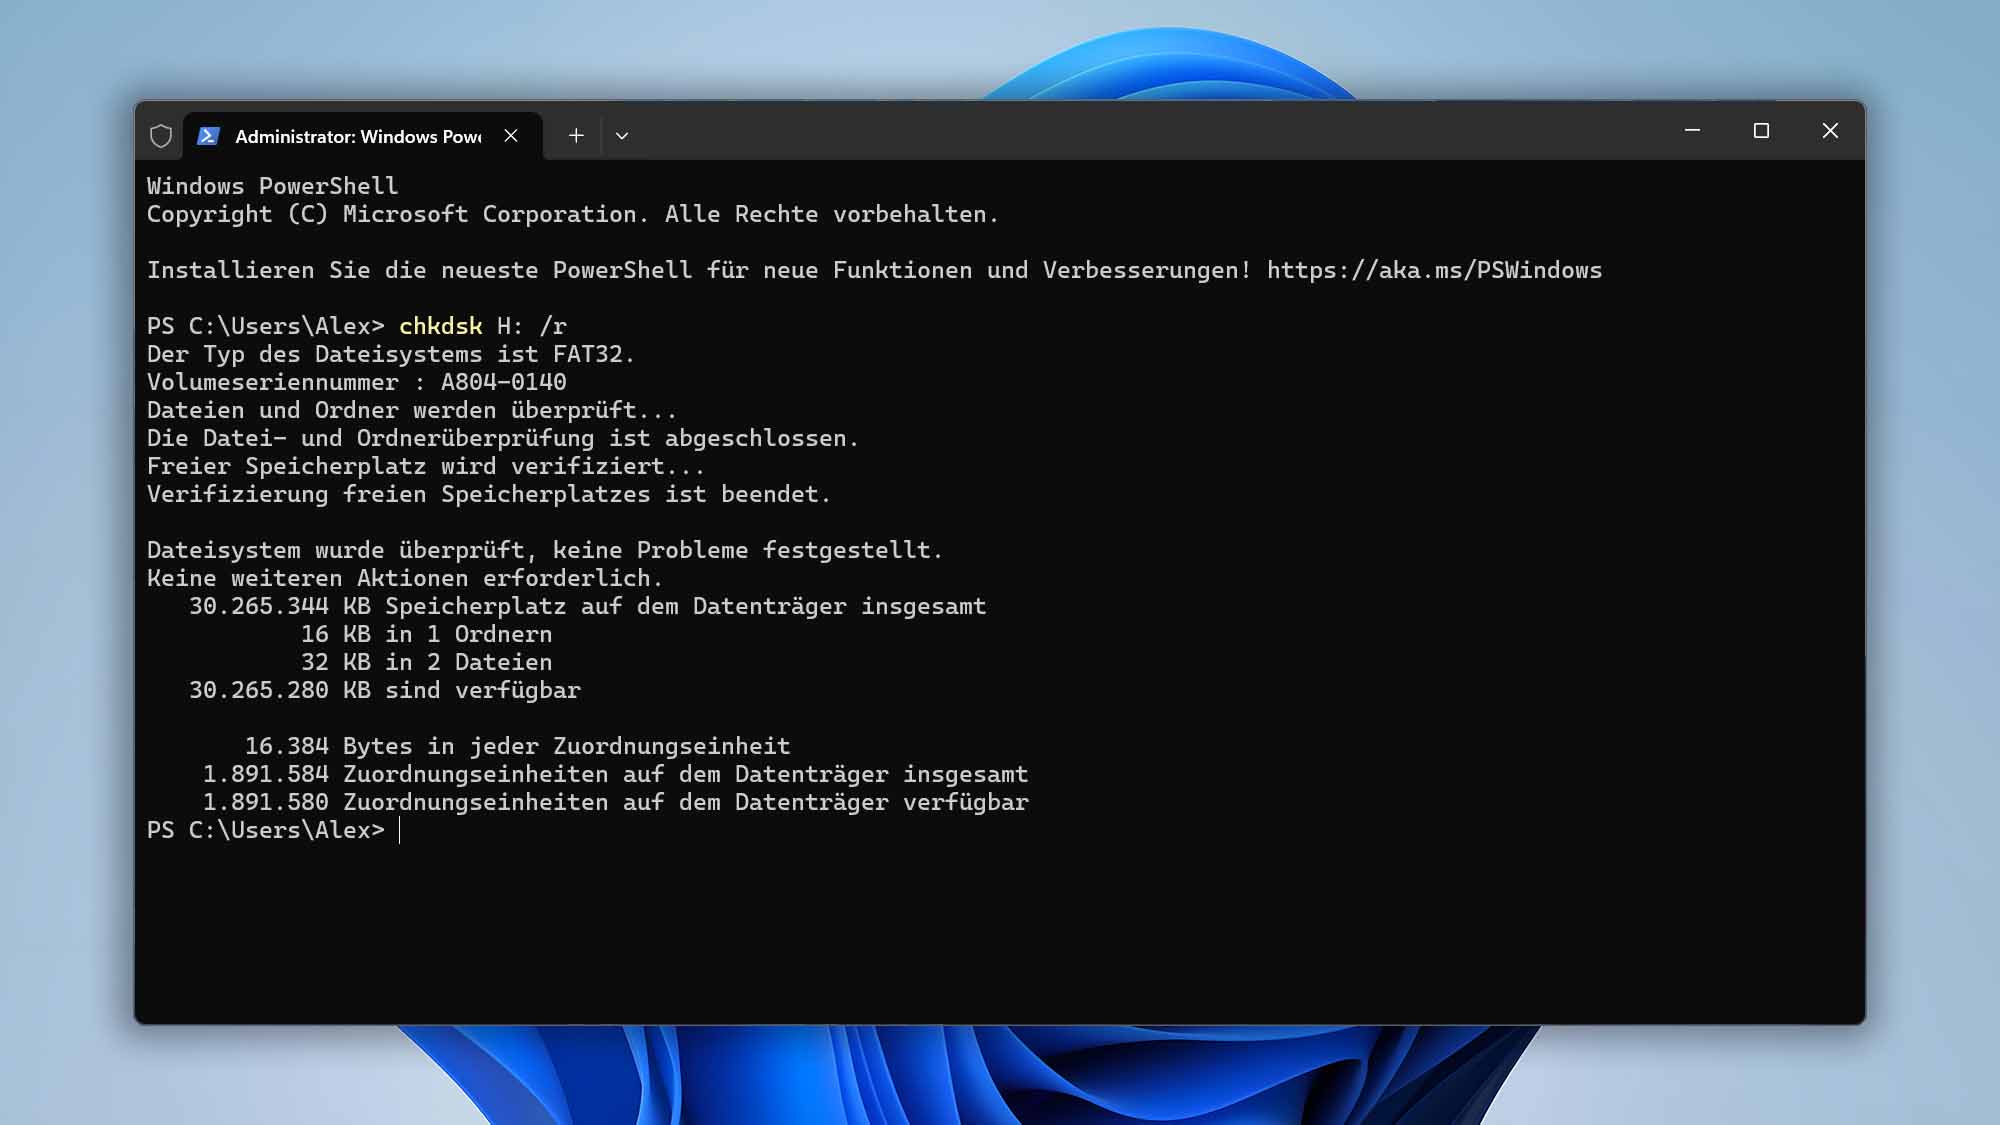2000x1125 pixels.
Task: Click 'Der Typ des Dateisystems ist FAT32.' line
Action: [391, 354]
